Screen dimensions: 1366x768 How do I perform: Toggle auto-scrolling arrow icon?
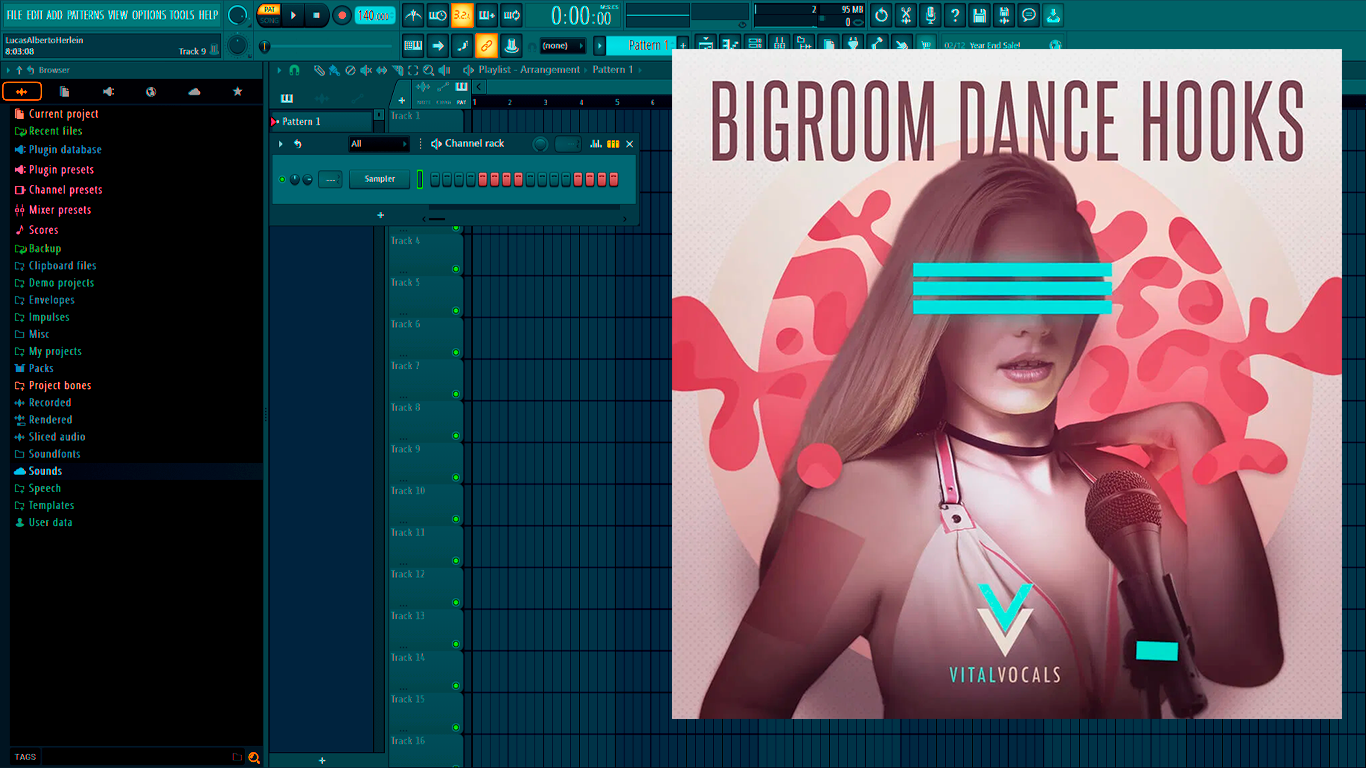click(438, 45)
